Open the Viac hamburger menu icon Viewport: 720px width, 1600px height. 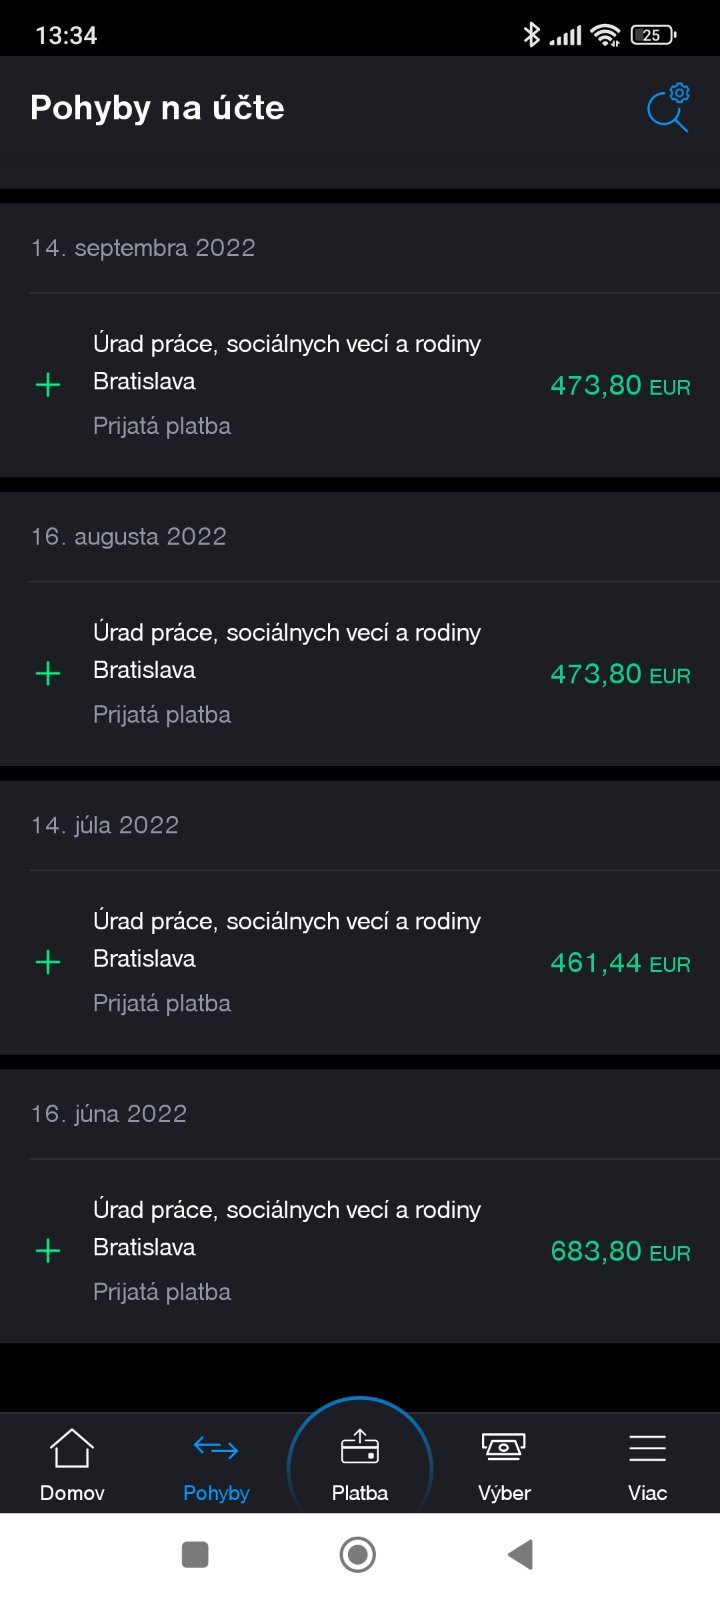point(647,1447)
